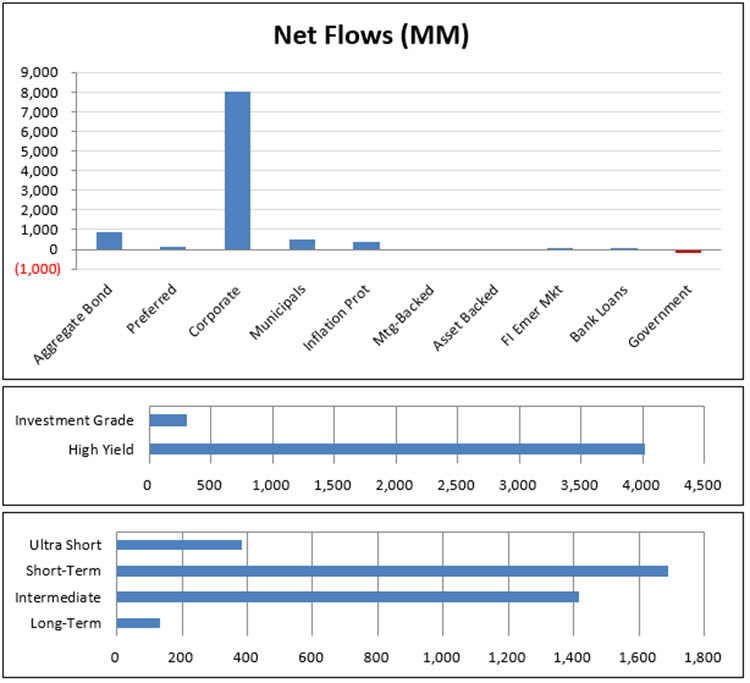
Task: Click the Intermediate horizontal bar
Action: pyautogui.click(x=347, y=597)
